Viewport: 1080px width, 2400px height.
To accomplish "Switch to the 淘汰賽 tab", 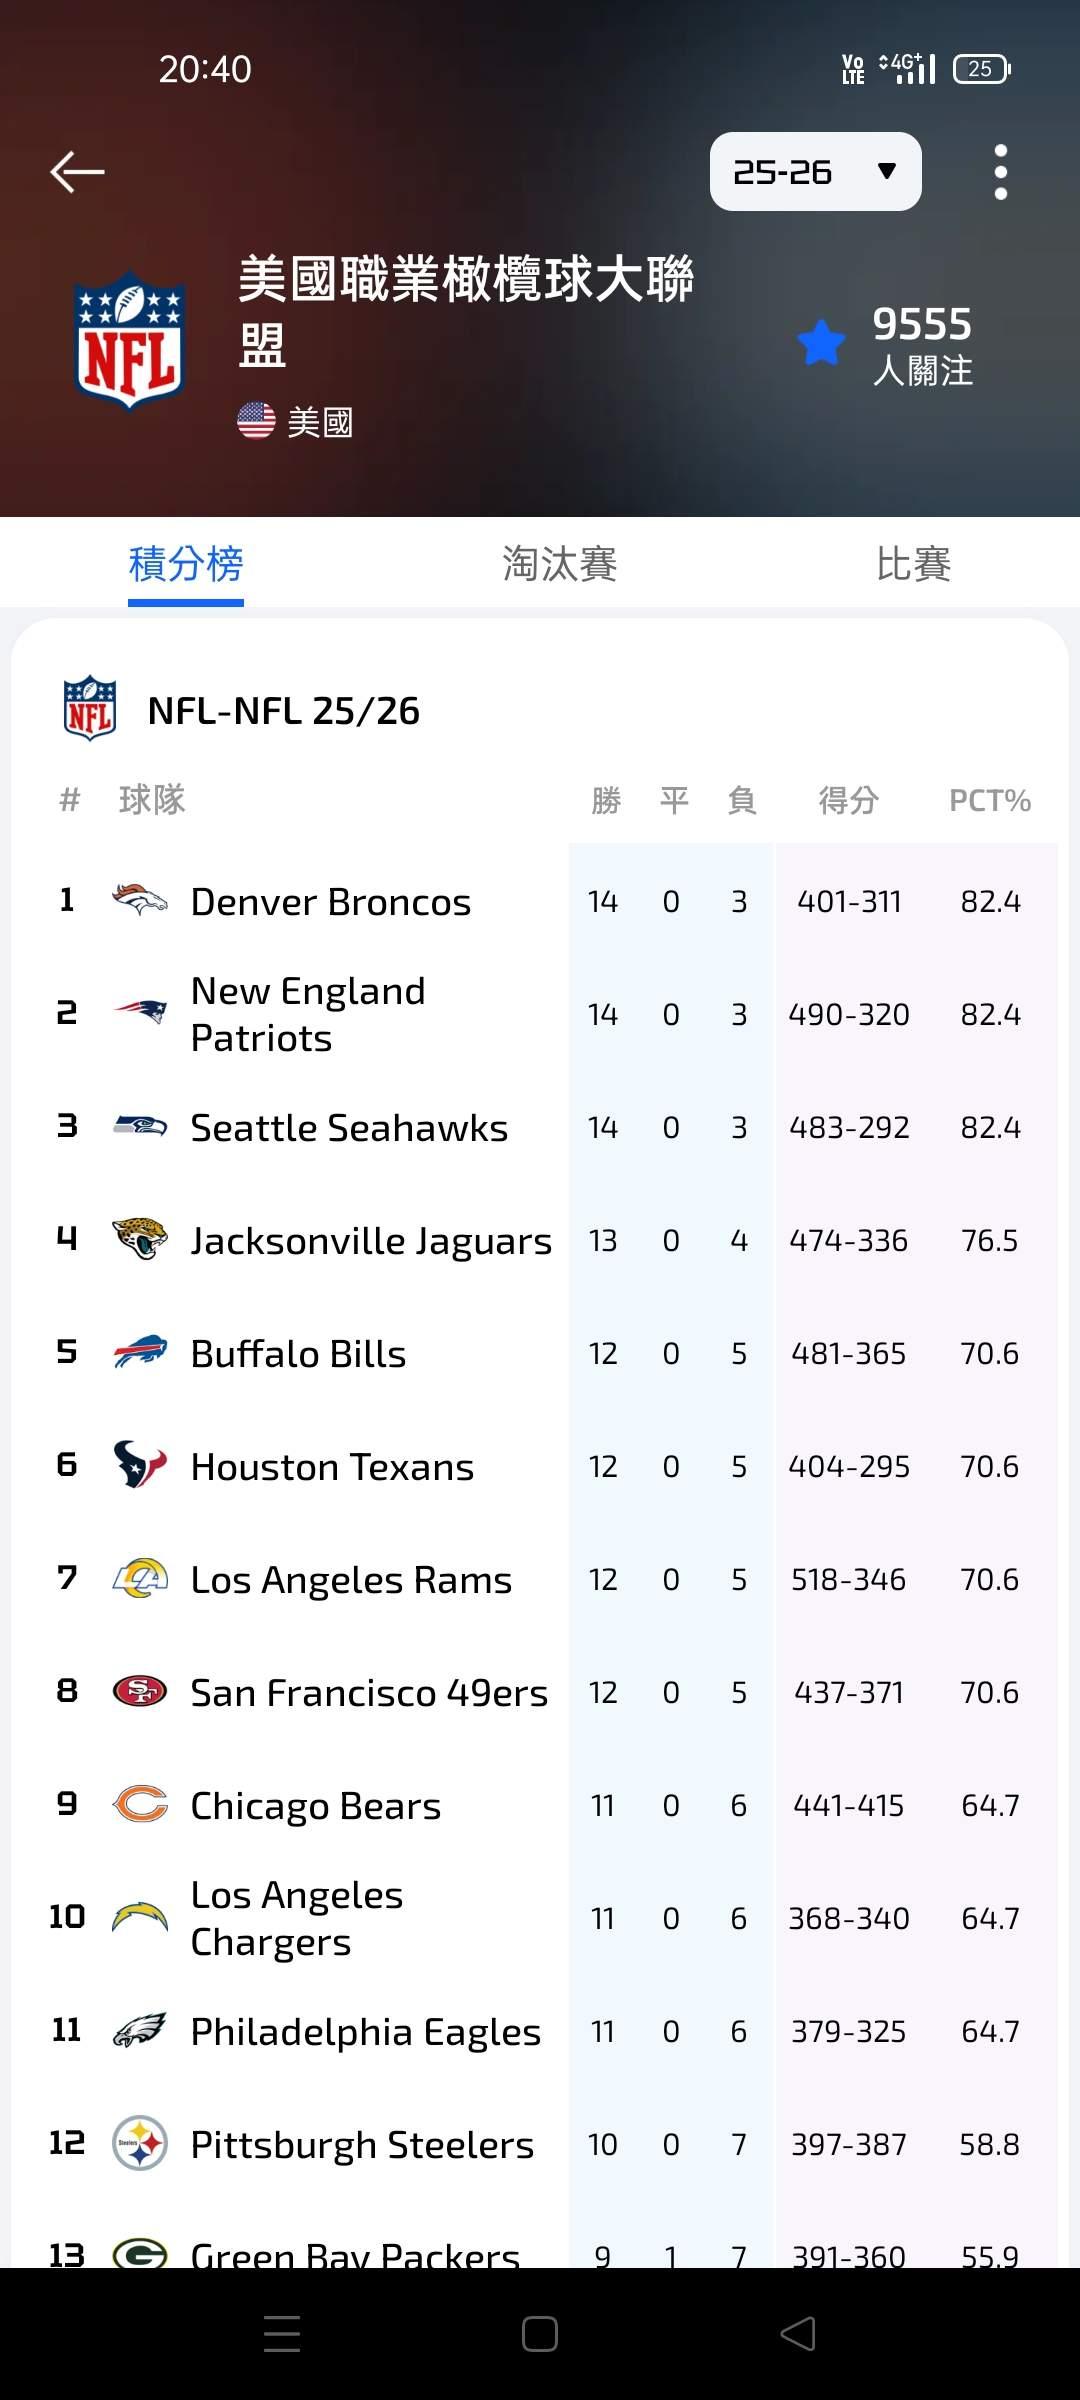I will (559, 564).
